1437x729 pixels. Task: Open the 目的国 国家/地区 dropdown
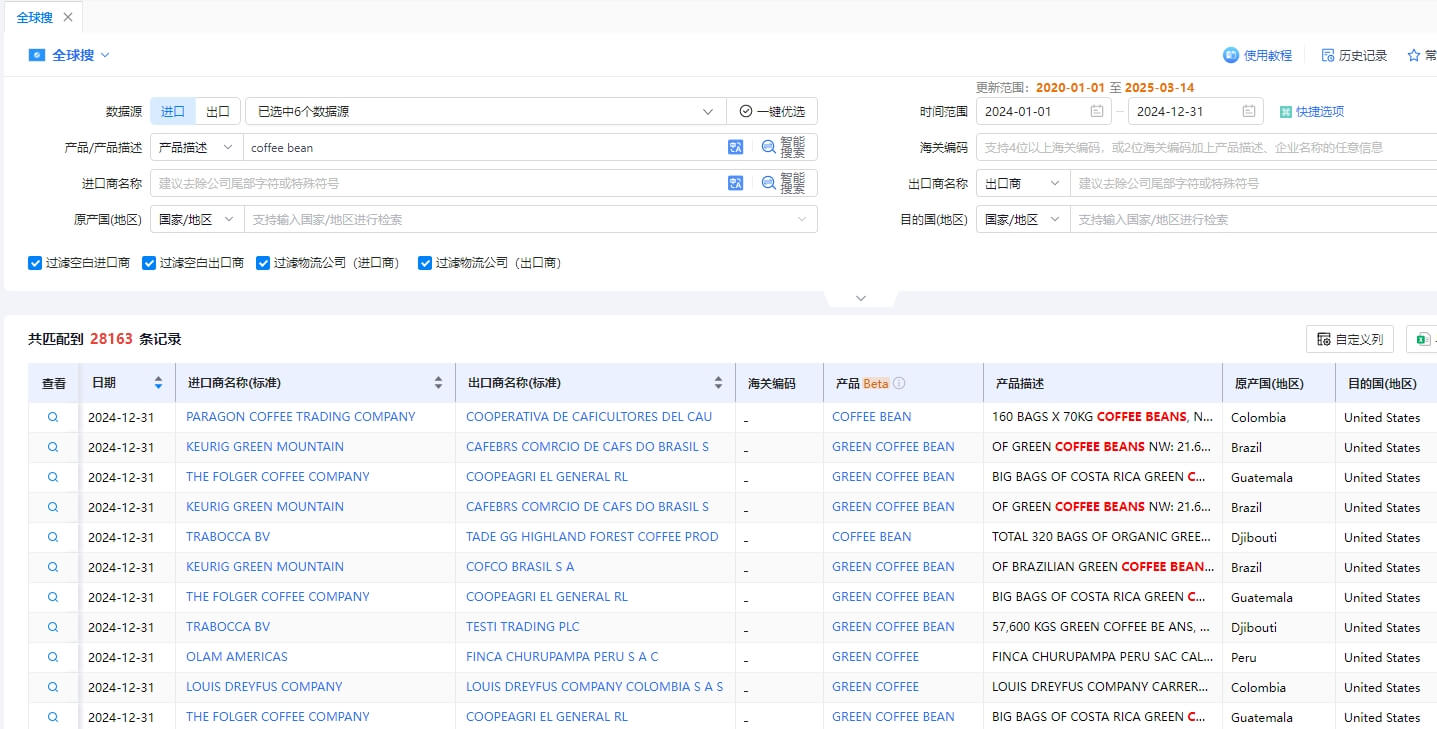point(1023,219)
